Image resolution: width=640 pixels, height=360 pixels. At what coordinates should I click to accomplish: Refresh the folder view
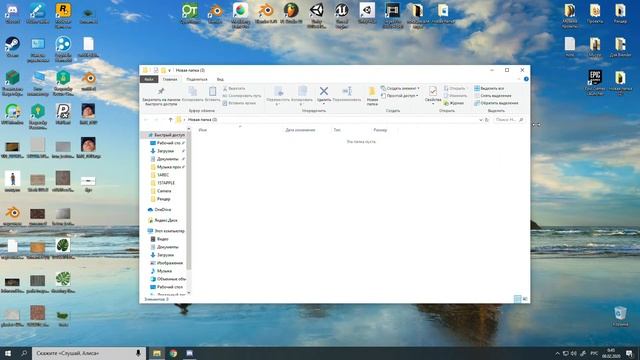pyautogui.click(x=487, y=120)
